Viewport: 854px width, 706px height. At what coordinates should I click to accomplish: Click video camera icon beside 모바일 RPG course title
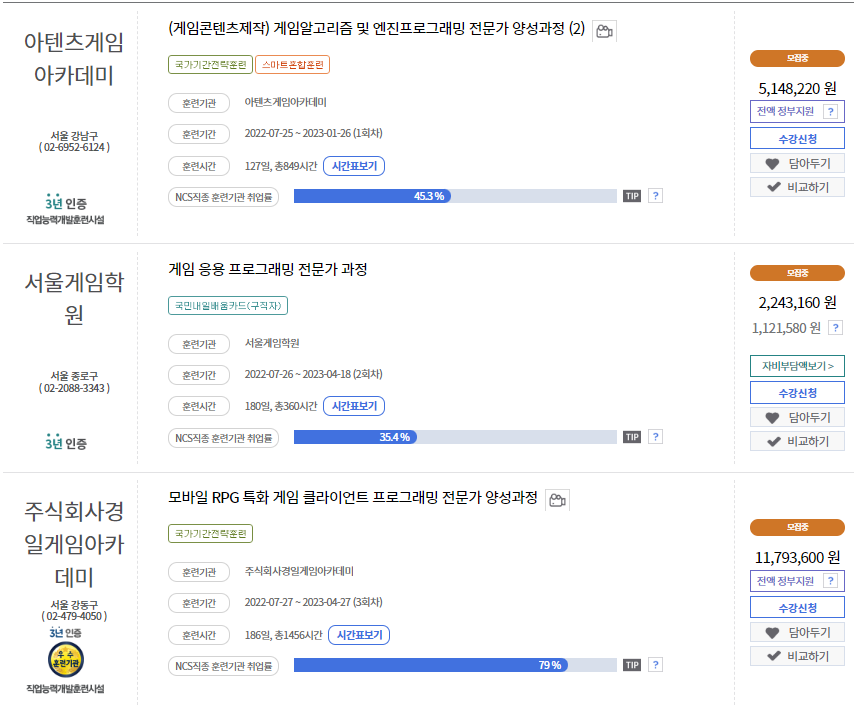click(x=557, y=500)
